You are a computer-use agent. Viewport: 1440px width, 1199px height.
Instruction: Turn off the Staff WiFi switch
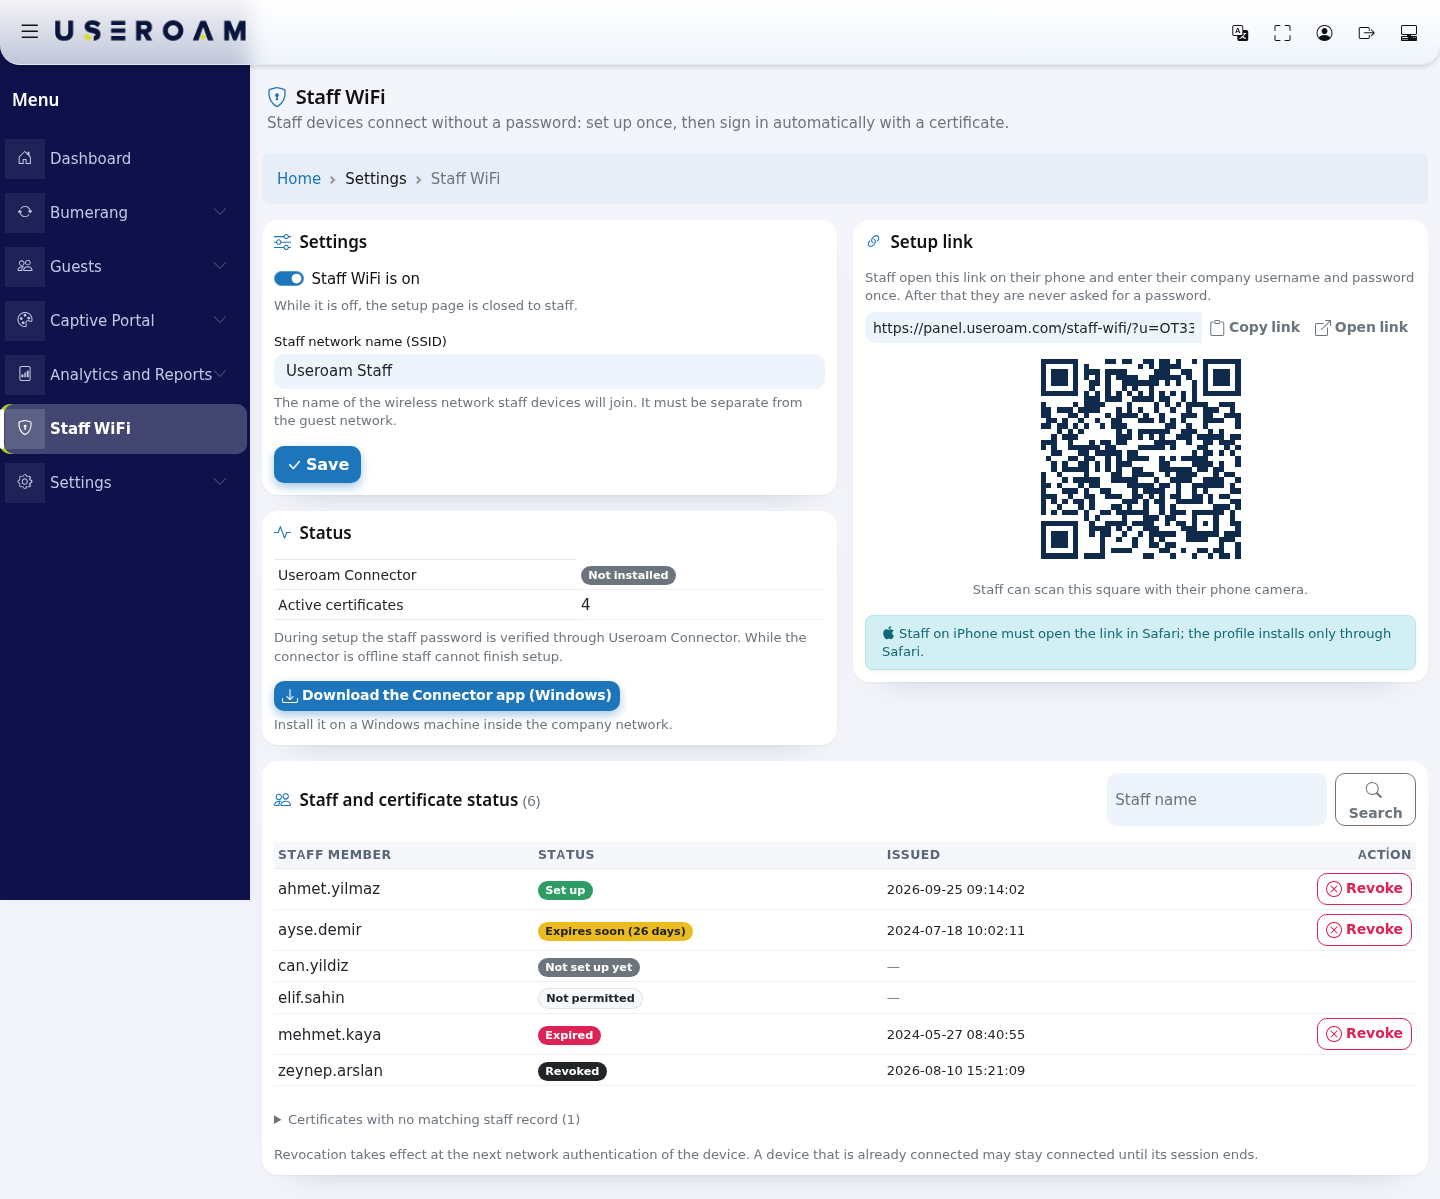289,278
